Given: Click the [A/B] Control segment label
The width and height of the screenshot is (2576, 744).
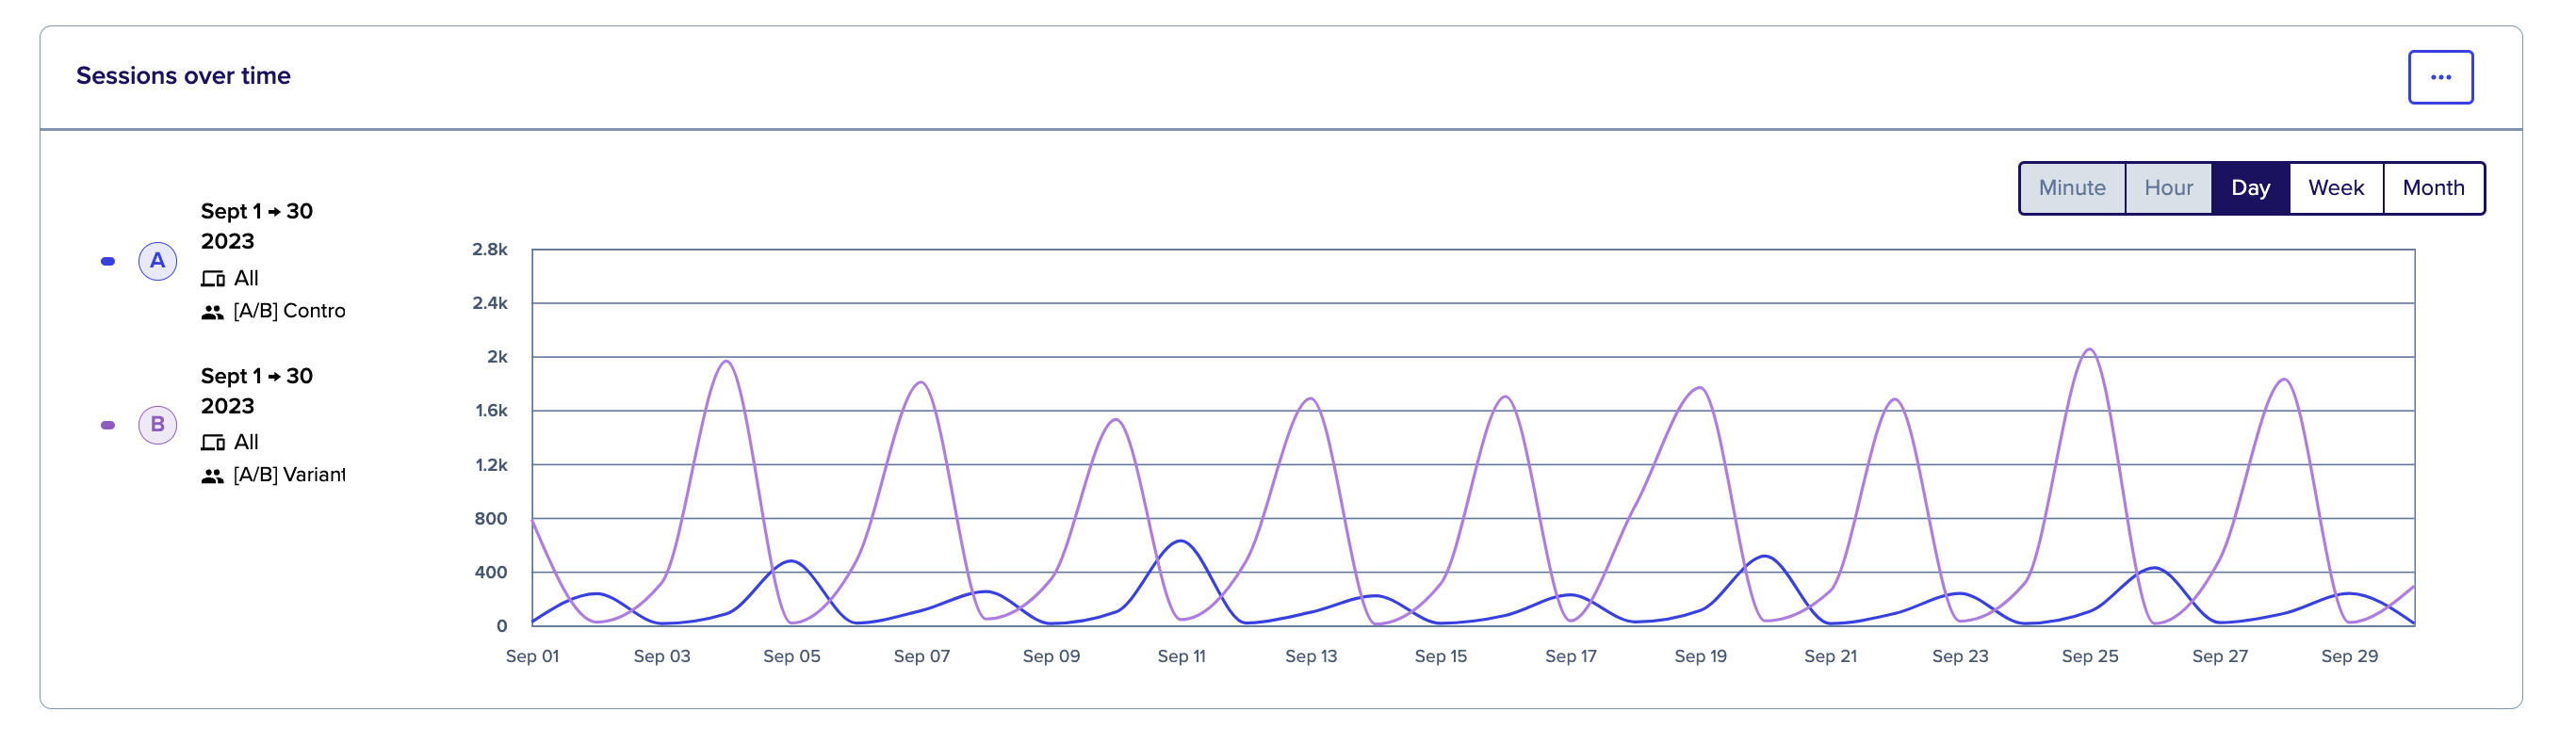Looking at the screenshot, I should (x=289, y=311).
